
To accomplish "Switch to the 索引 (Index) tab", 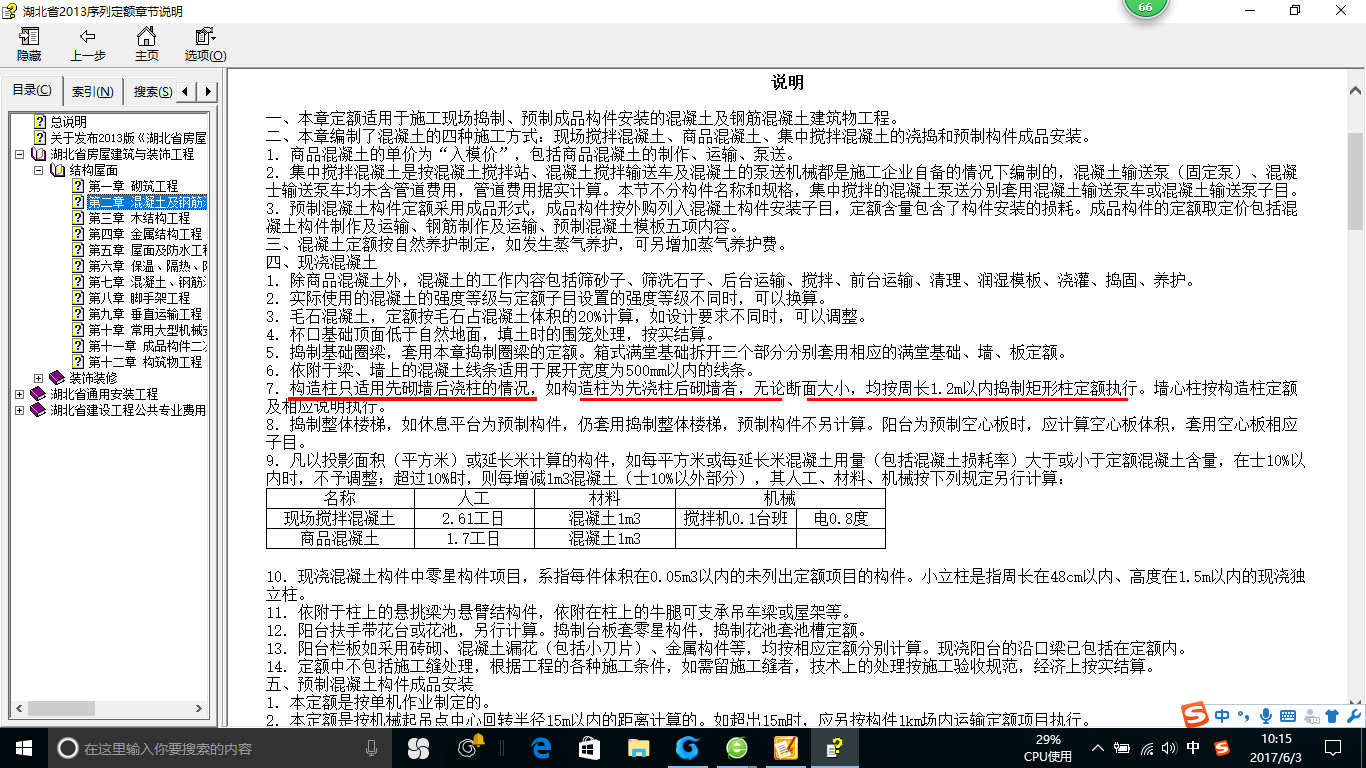I will point(92,92).
